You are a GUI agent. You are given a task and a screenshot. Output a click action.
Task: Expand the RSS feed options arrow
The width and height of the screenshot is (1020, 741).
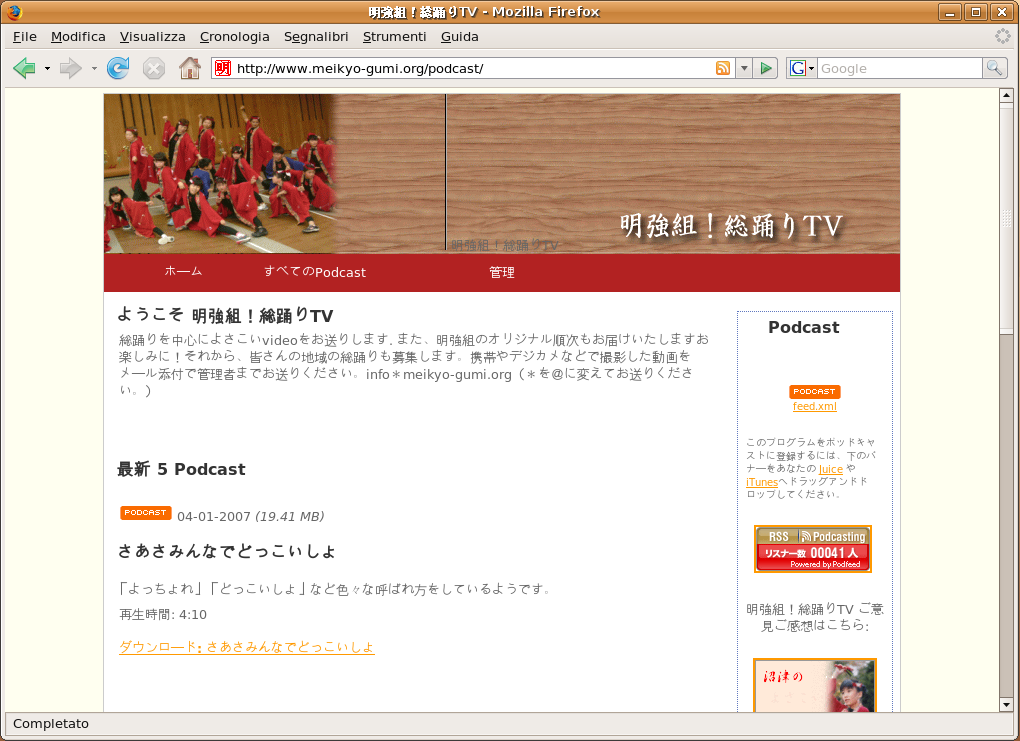tap(742, 68)
